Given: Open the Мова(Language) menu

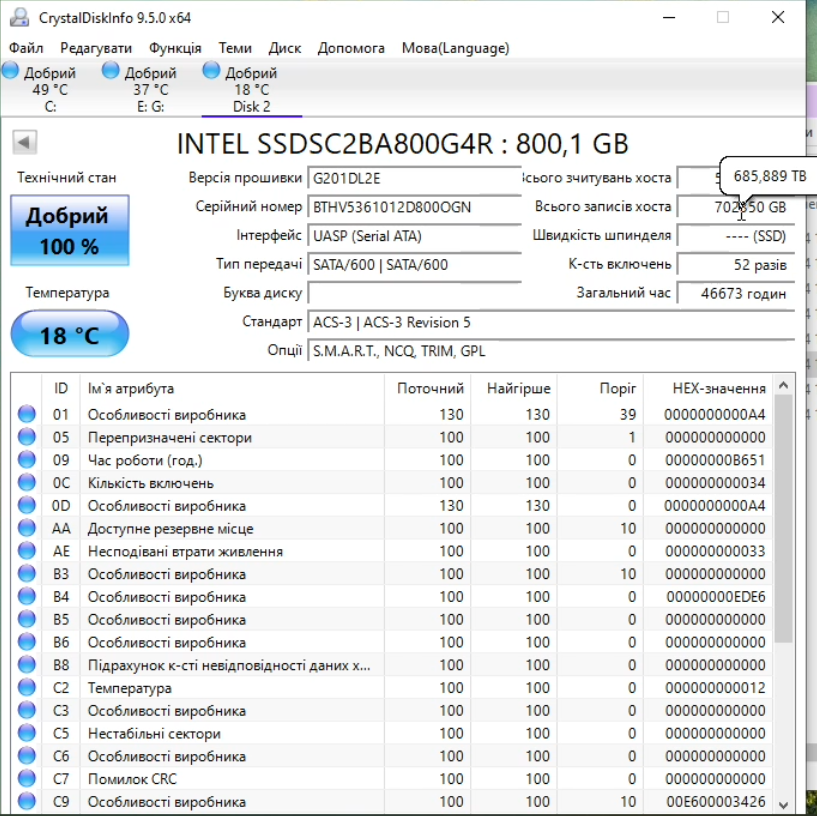Looking at the screenshot, I should click(455, 48).
